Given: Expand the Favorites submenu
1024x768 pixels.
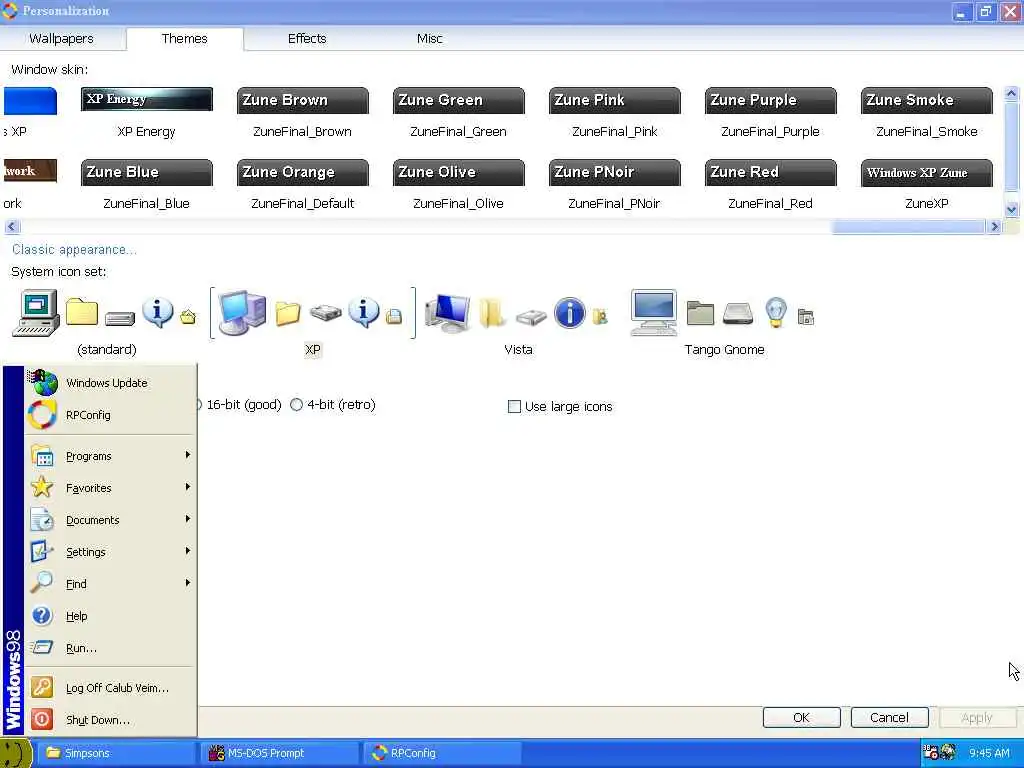Looking at the screenshot, I should coord(111,488).
